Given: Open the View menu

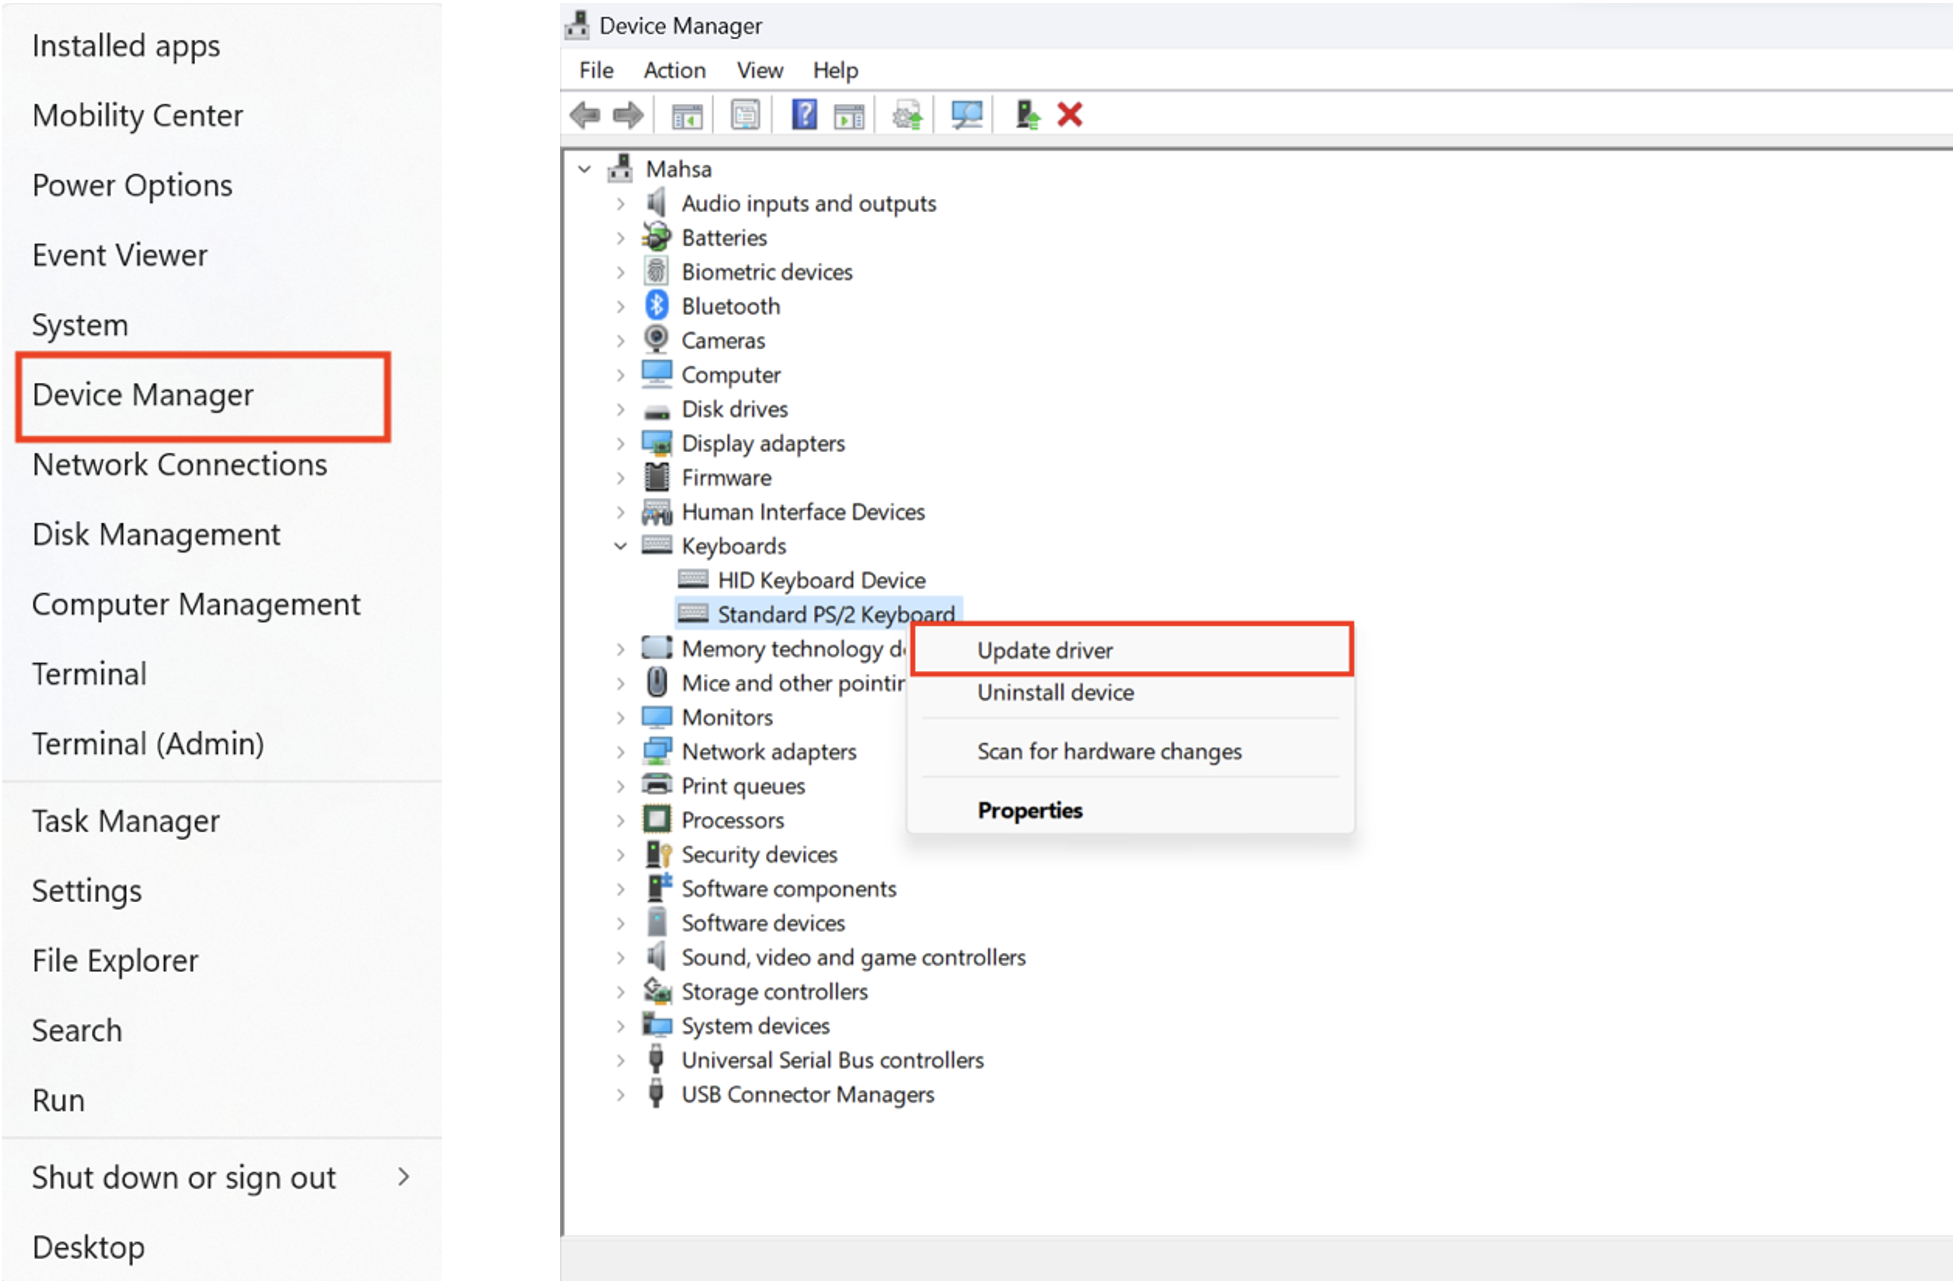Looking at the screenshot, I should 759,70.
